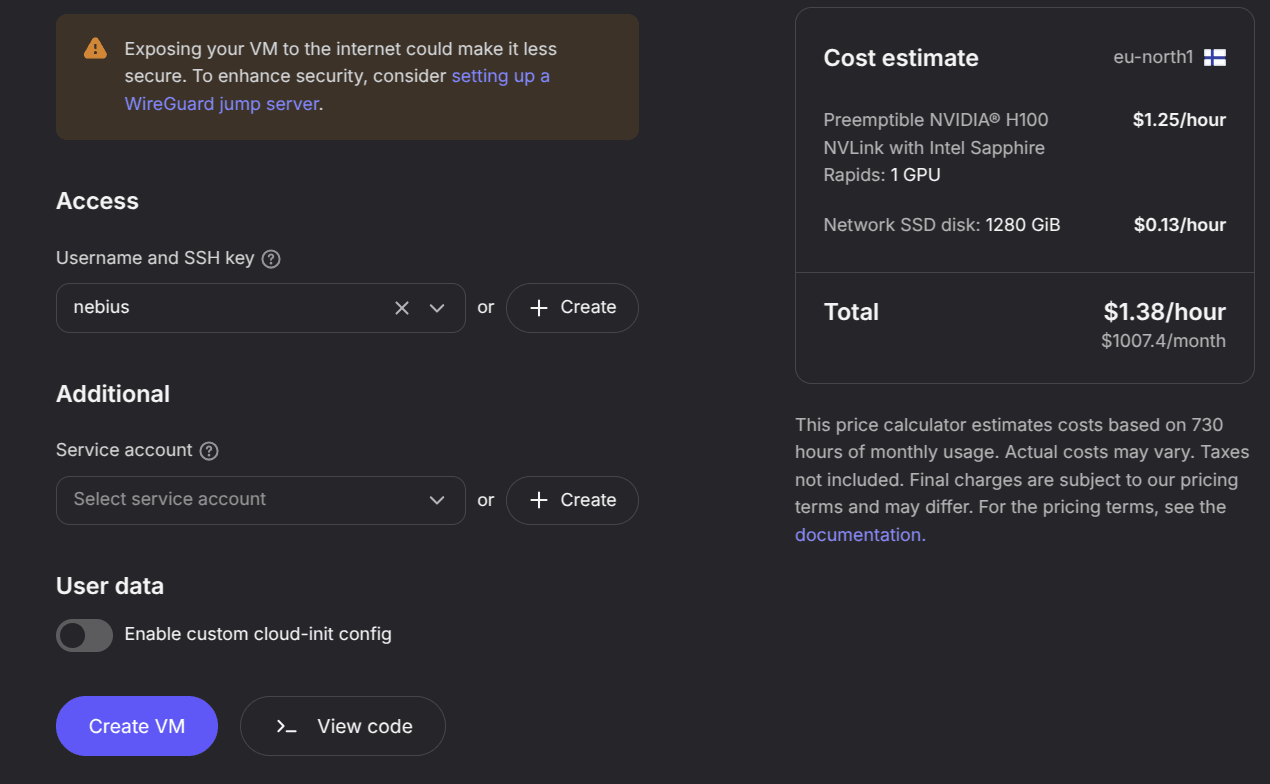Enable custom cloud-init config toggle
This screenshot has width=1270, height=784.
click(x=84, y=635)
